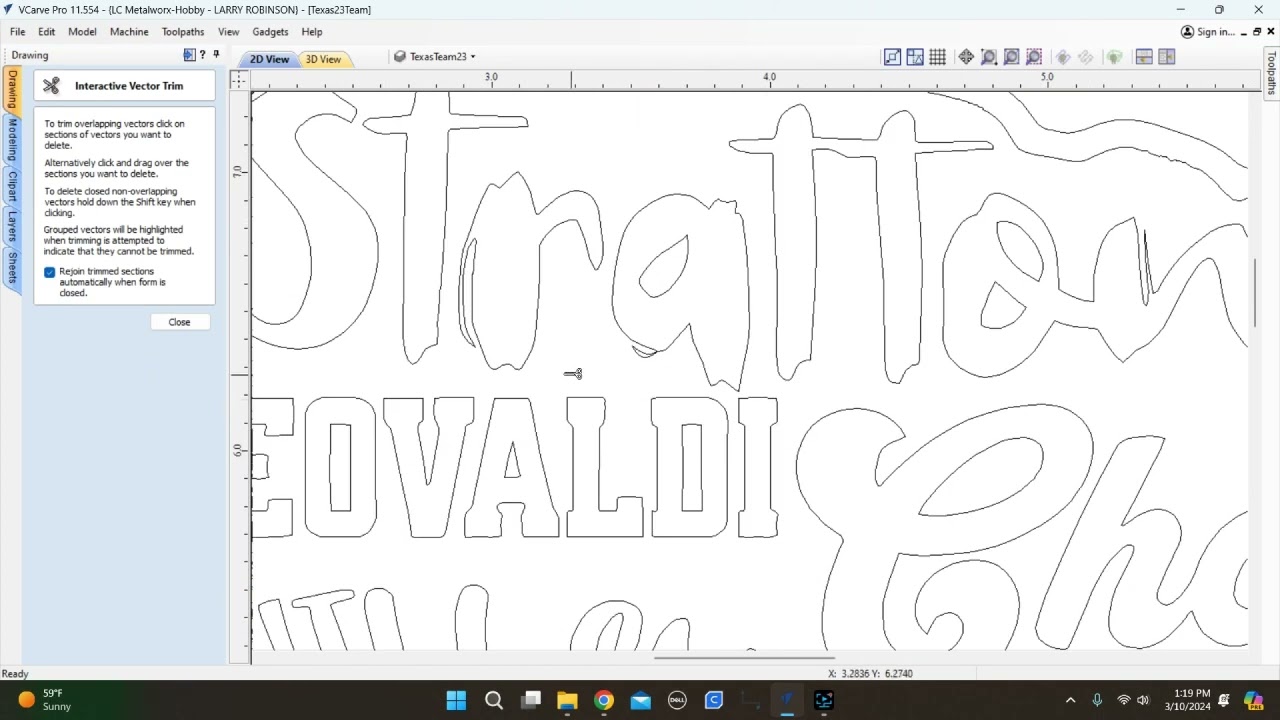Pin the Drawing panel
The width and height of the screenshot is (1280, 720).
point(216,55)
